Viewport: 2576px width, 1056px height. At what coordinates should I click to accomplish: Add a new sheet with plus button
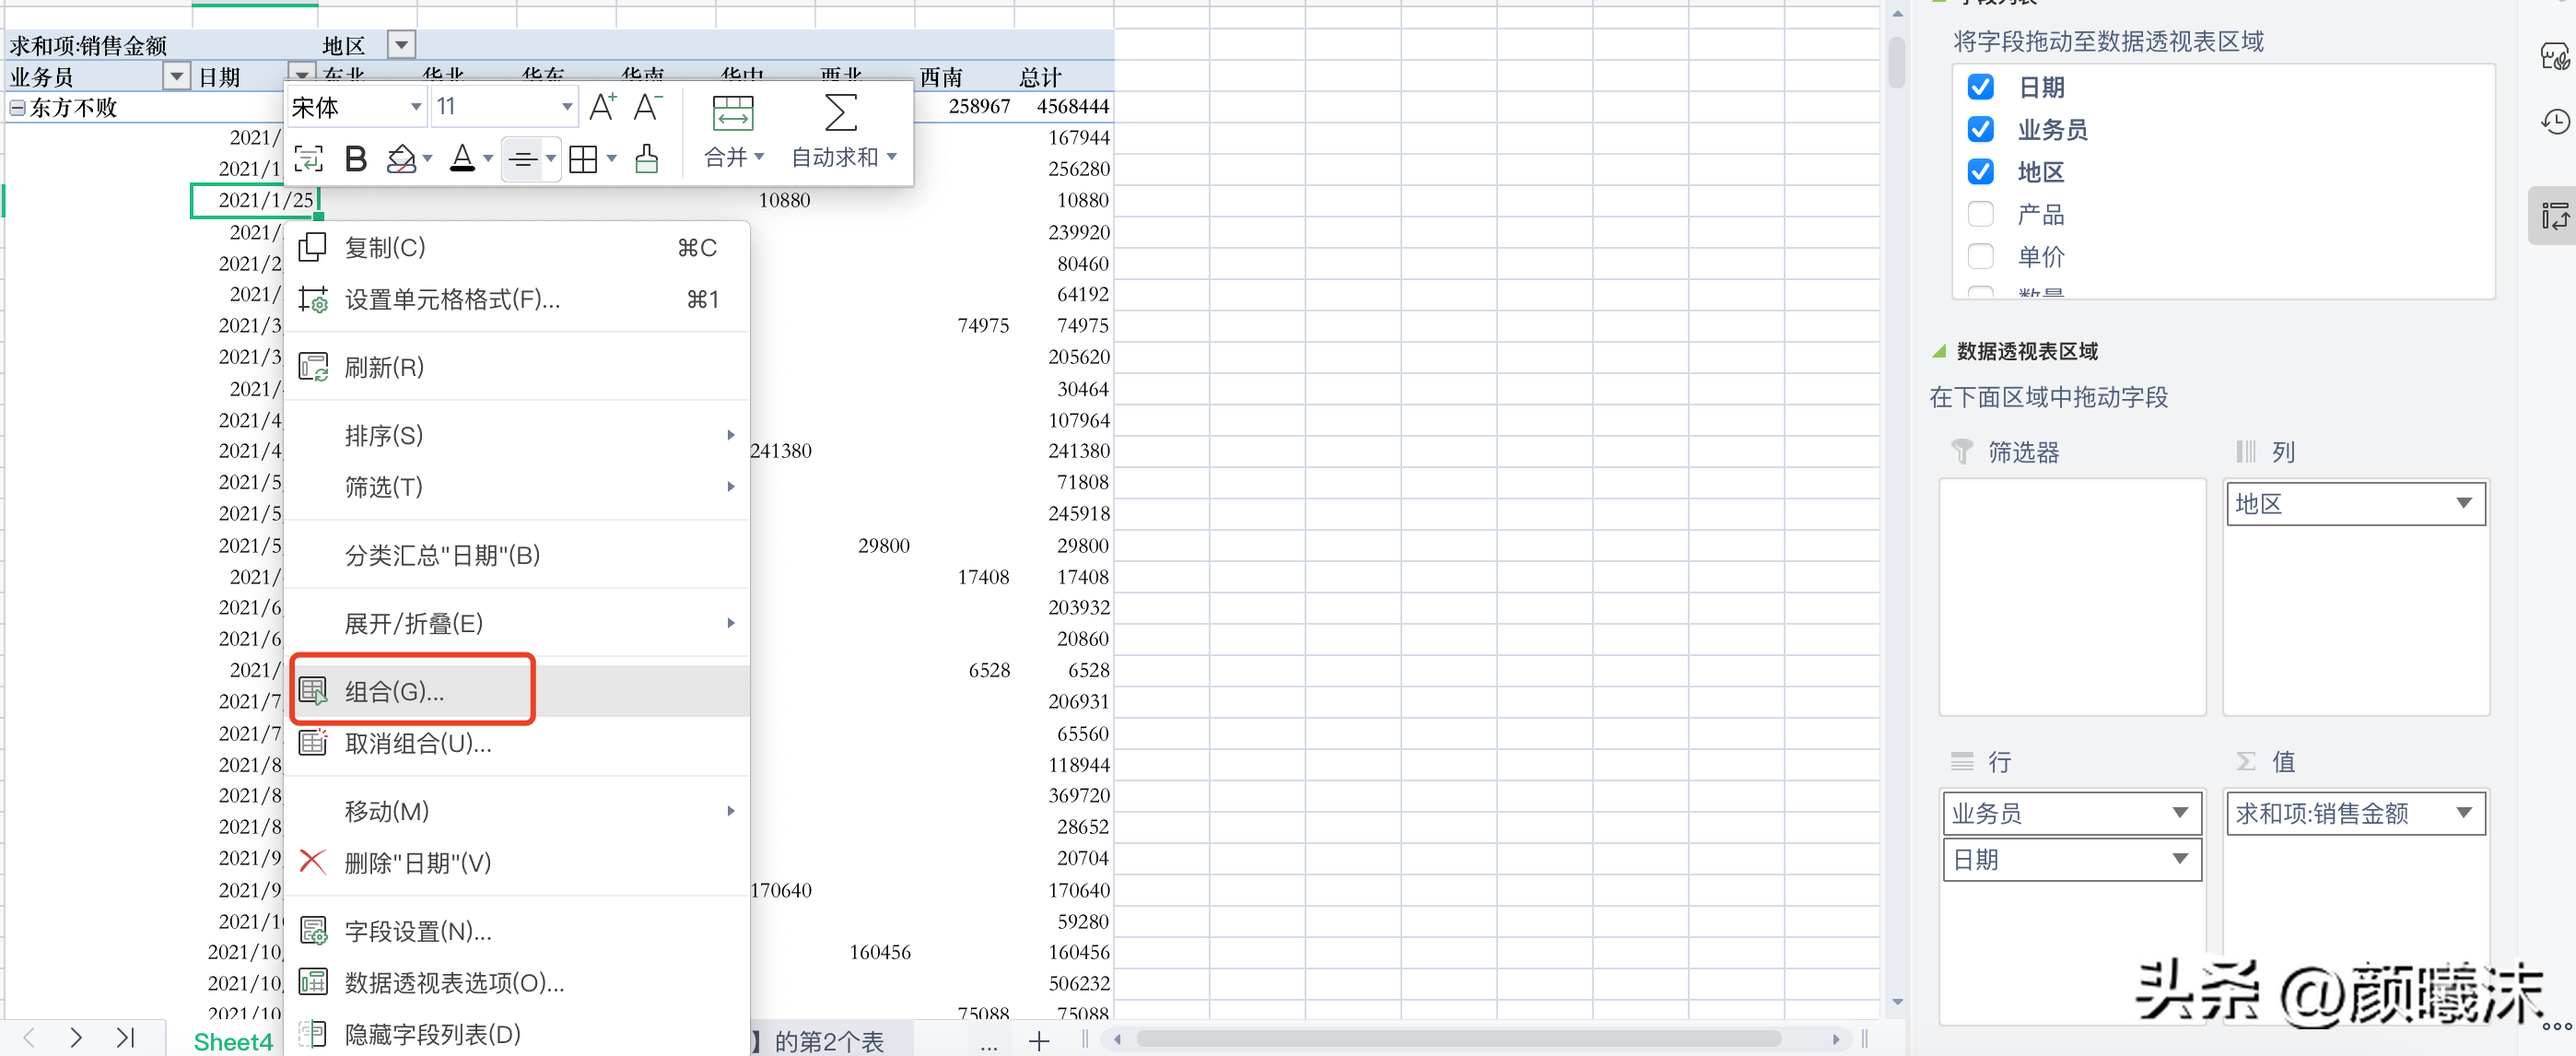coord(1039,1041)
